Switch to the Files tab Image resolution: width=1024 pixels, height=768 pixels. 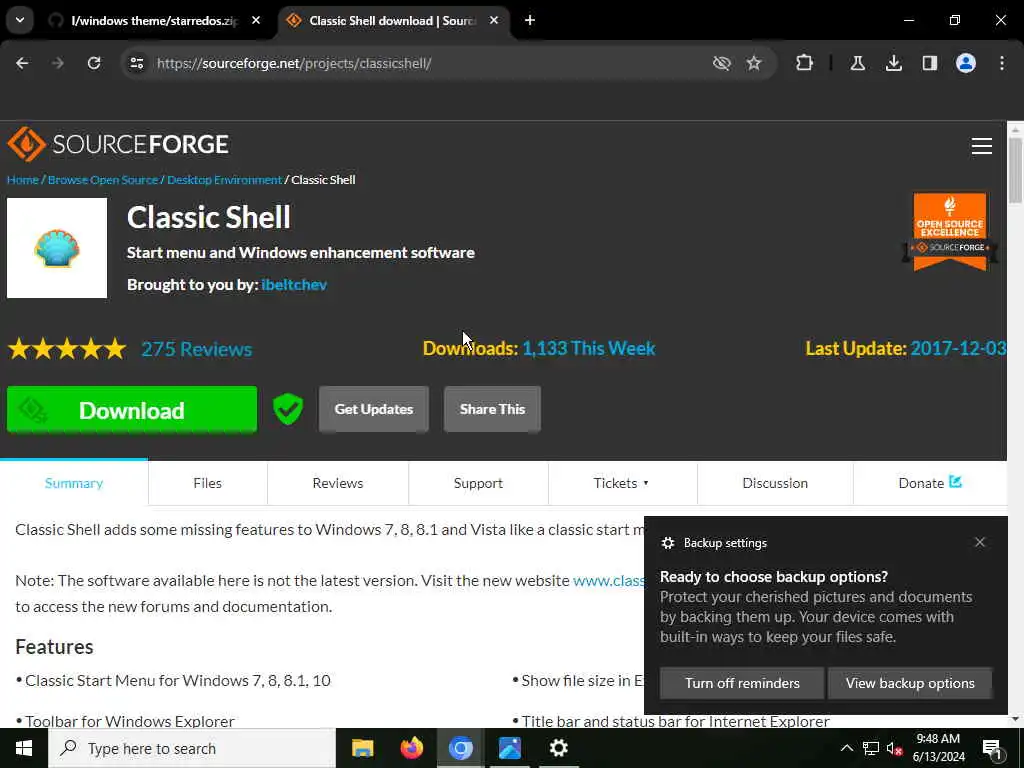click(208, 483)
